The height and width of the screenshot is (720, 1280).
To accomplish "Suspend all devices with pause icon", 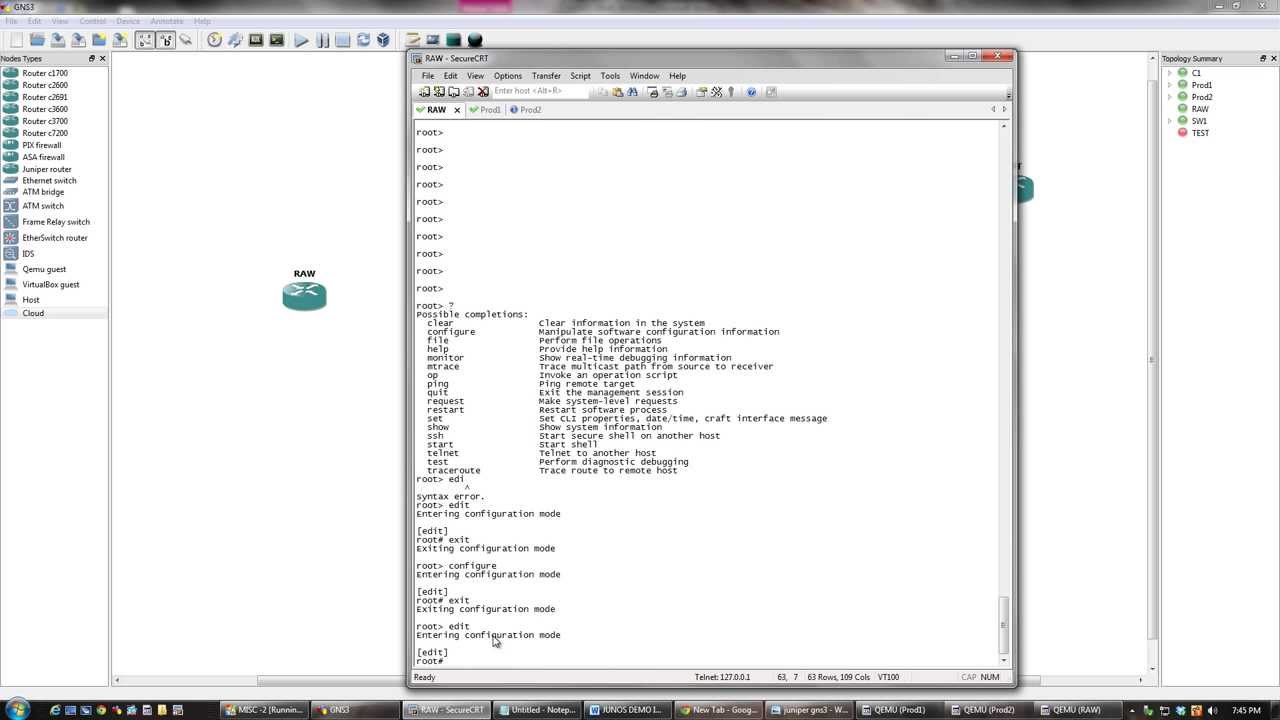I will (x=322, y=40).
